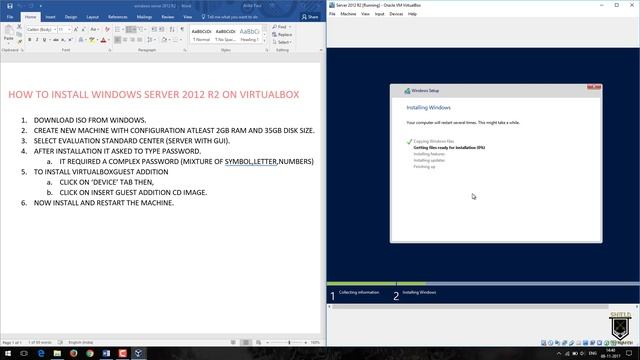This screenshot has height=360, width=640.
Task: Select the No Spacing style
Action: coord(225,35)
